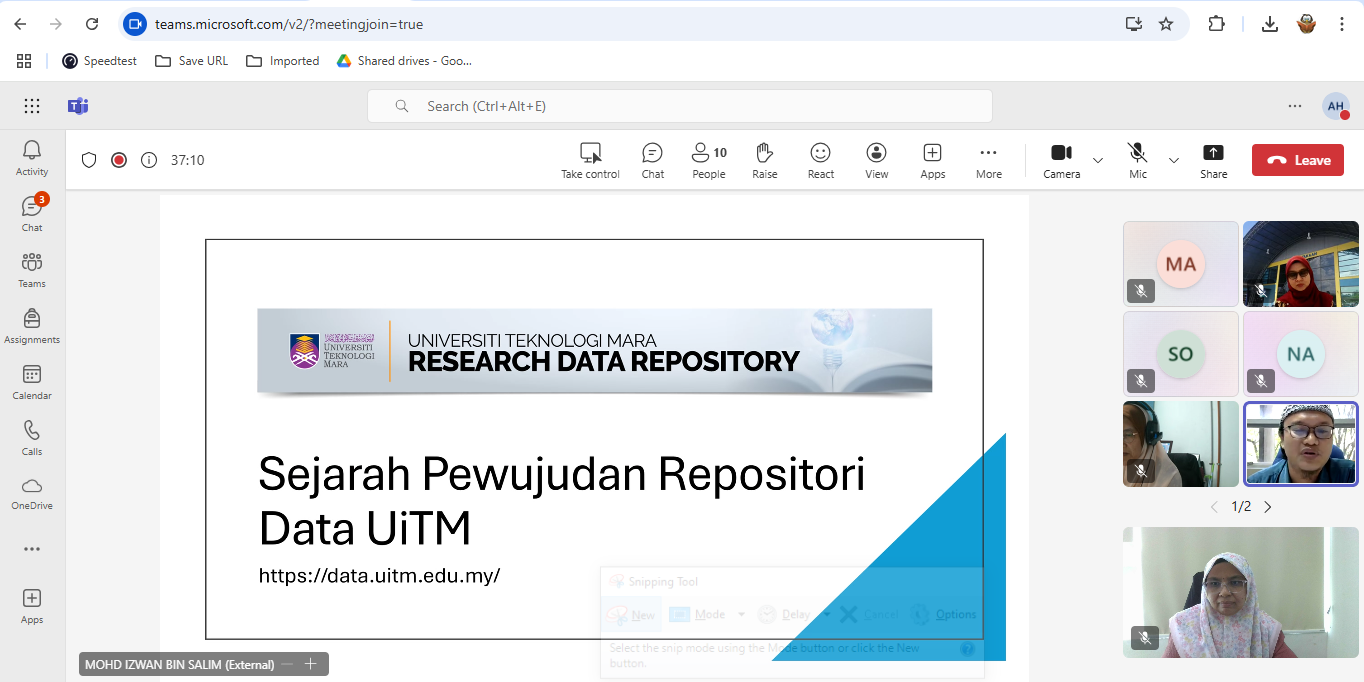Select the NA participant tile
The height and width of the screenshot is (682, 1364).
click(x=1301, y=354)
